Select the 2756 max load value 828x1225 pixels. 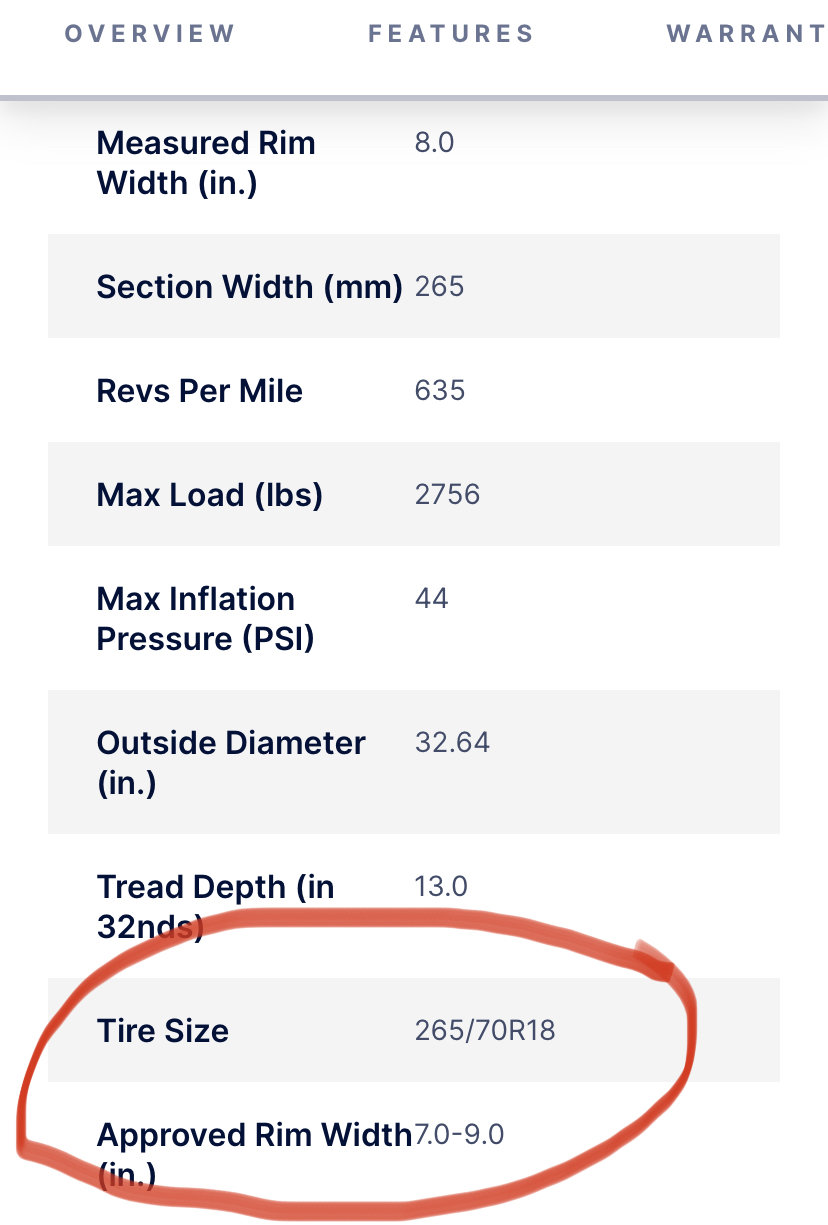[447, 495]
